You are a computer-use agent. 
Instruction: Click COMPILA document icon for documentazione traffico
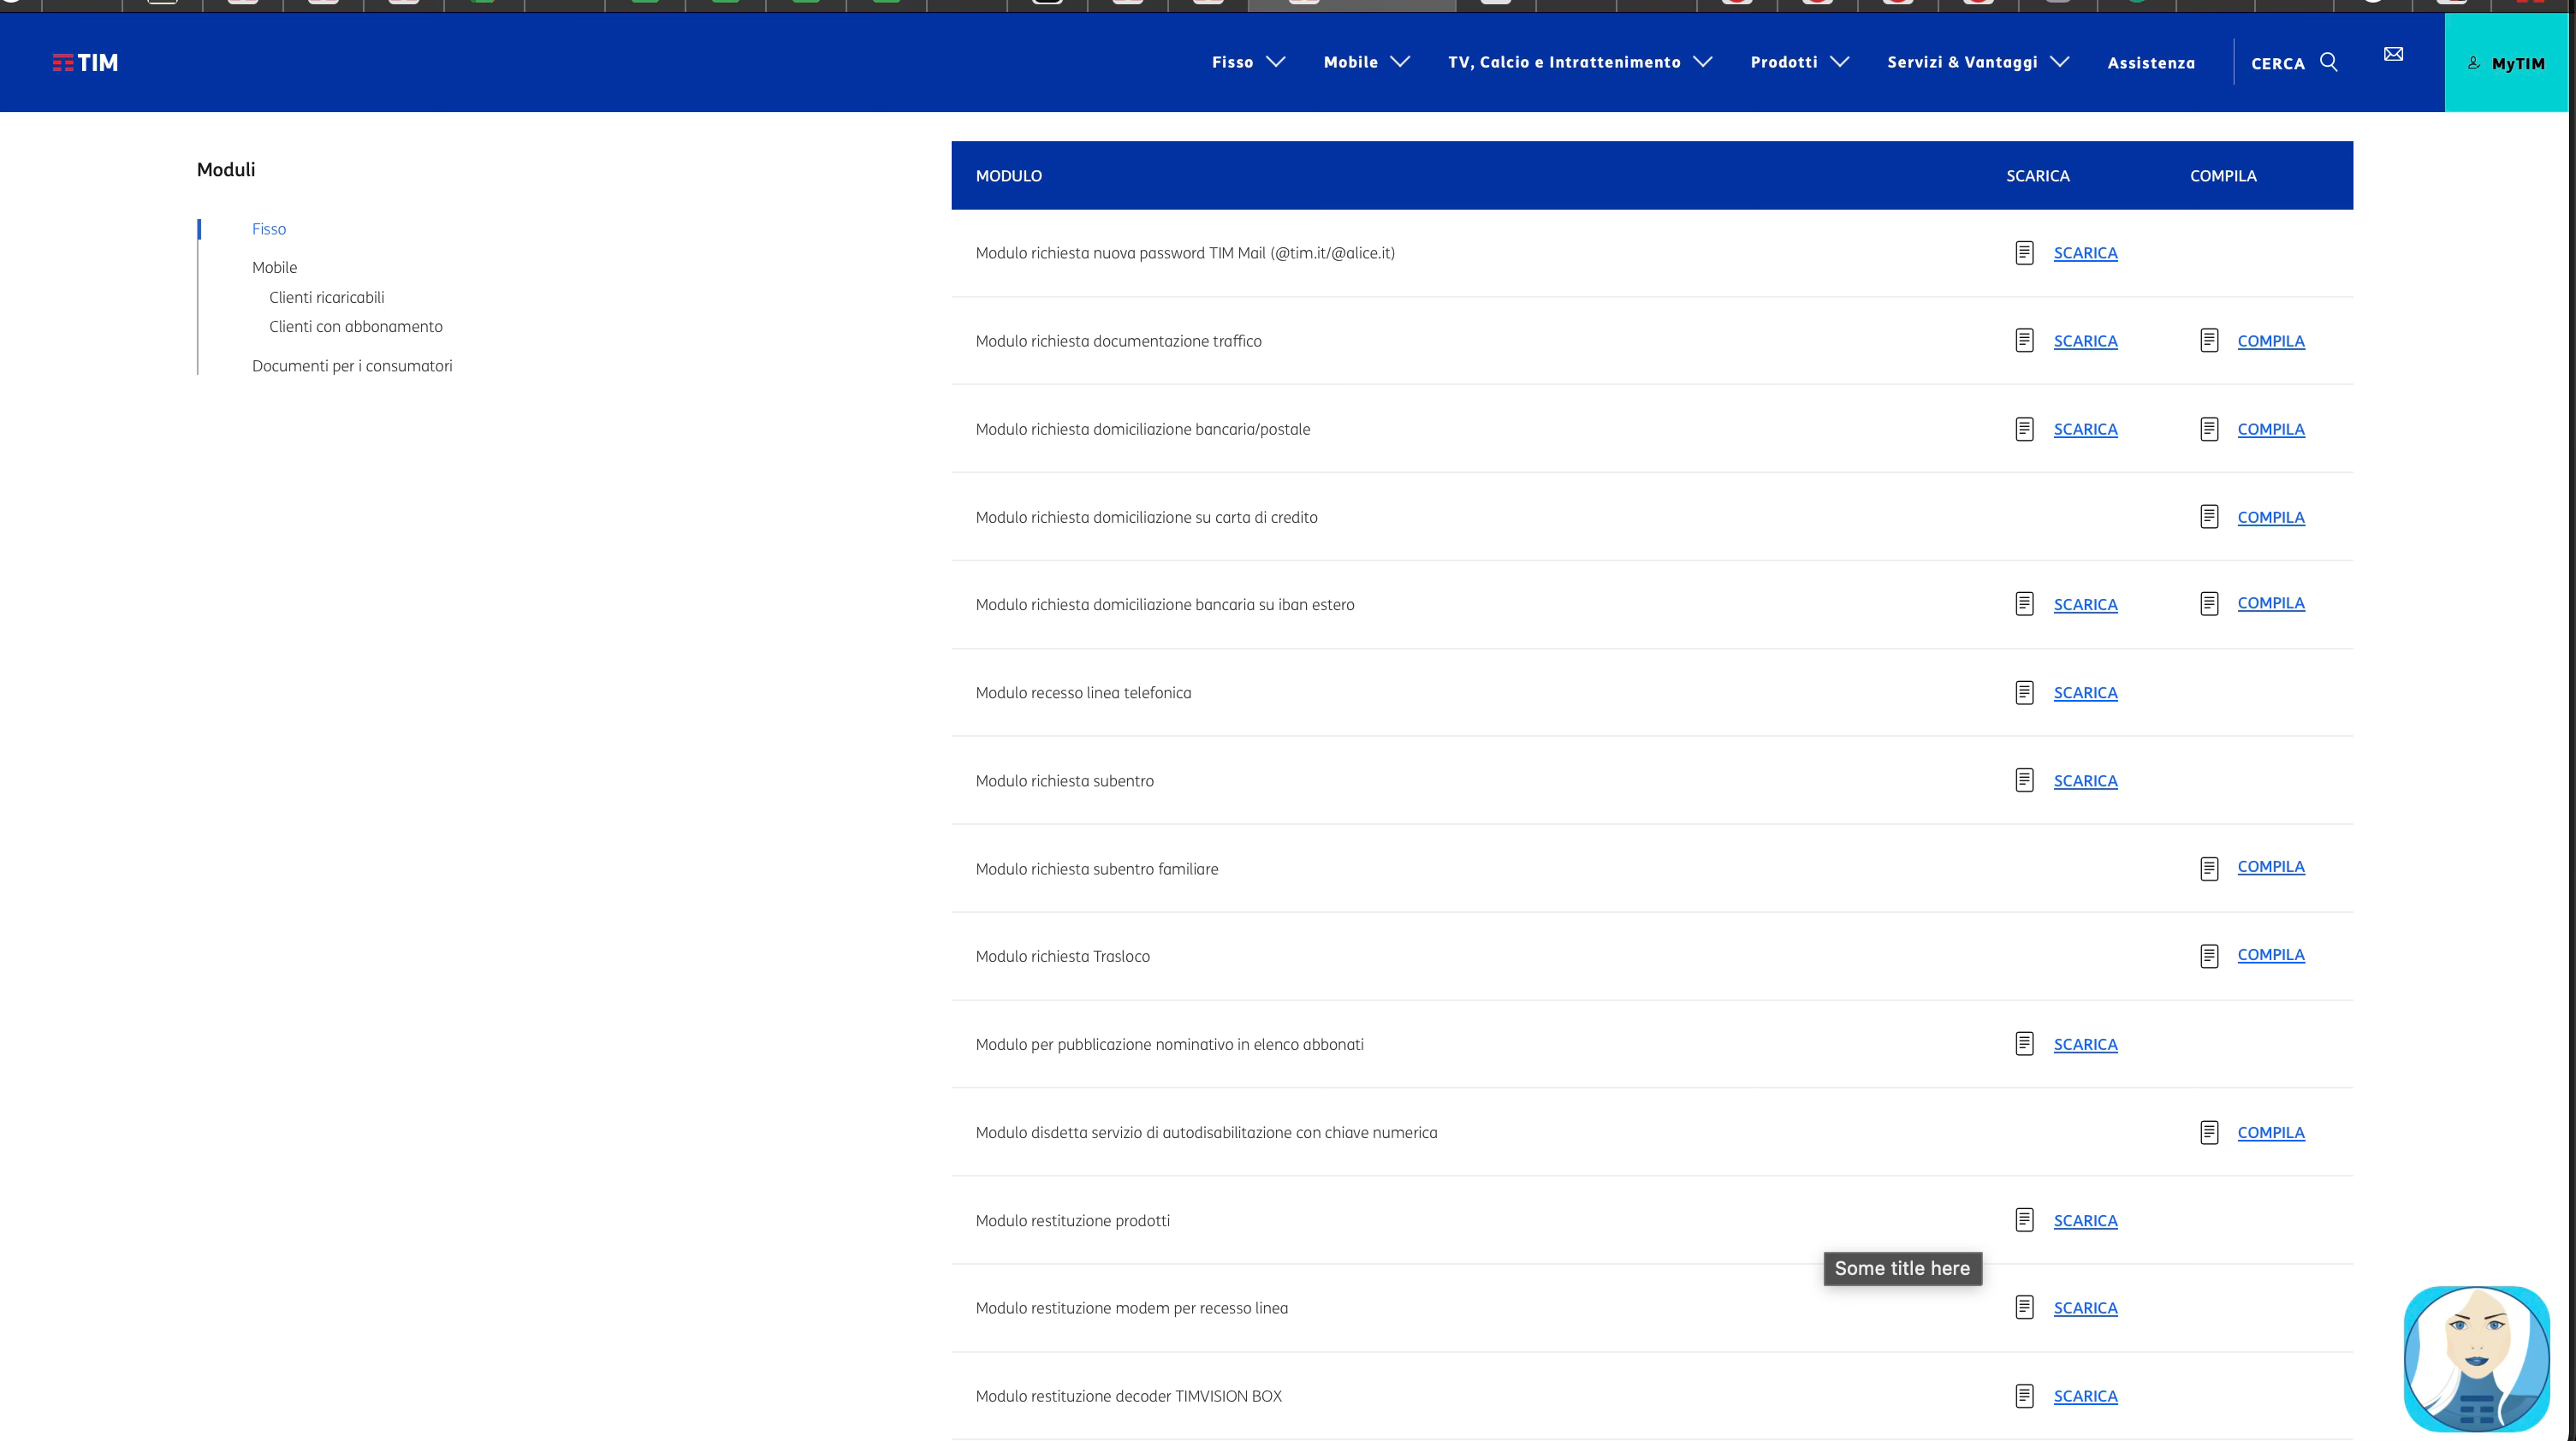(x=2209, y=341)
